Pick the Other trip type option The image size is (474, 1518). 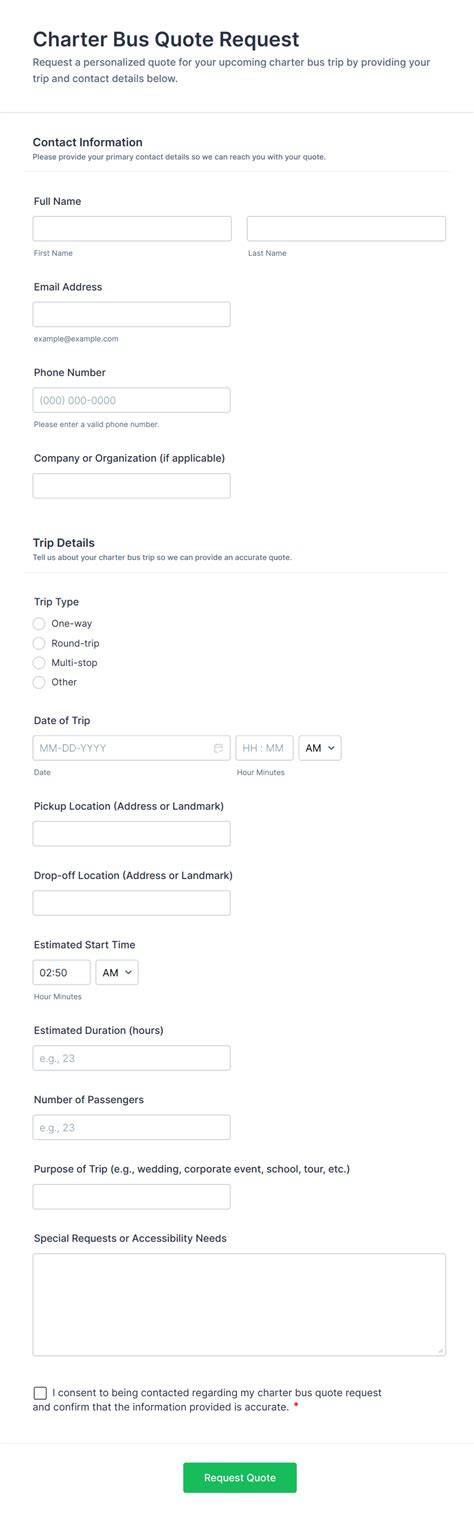pyautogui.click(x=39, y=682)
